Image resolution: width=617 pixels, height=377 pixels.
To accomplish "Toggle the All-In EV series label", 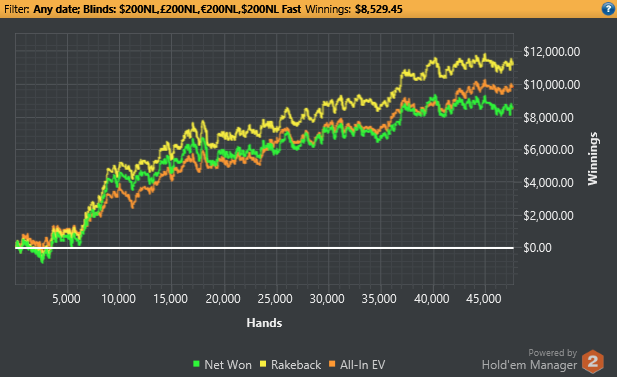I will tap(362, 365).
